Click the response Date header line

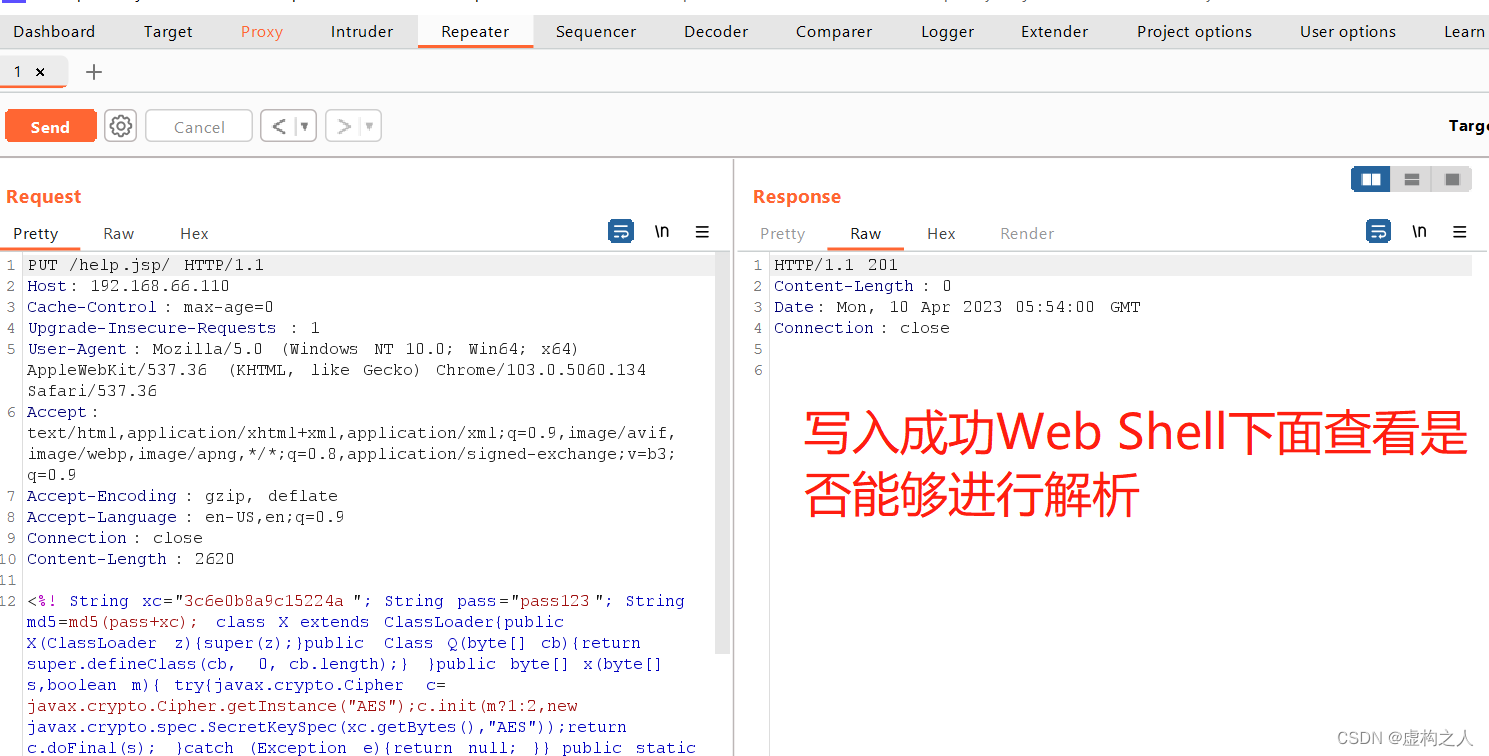click(957, 307)
